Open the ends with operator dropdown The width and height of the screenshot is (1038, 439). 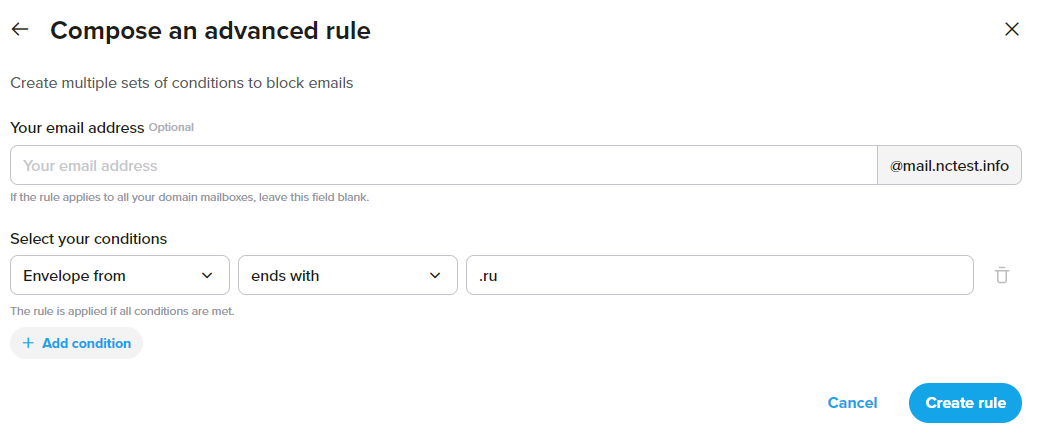pyautogui.click(x=348, y=275)
